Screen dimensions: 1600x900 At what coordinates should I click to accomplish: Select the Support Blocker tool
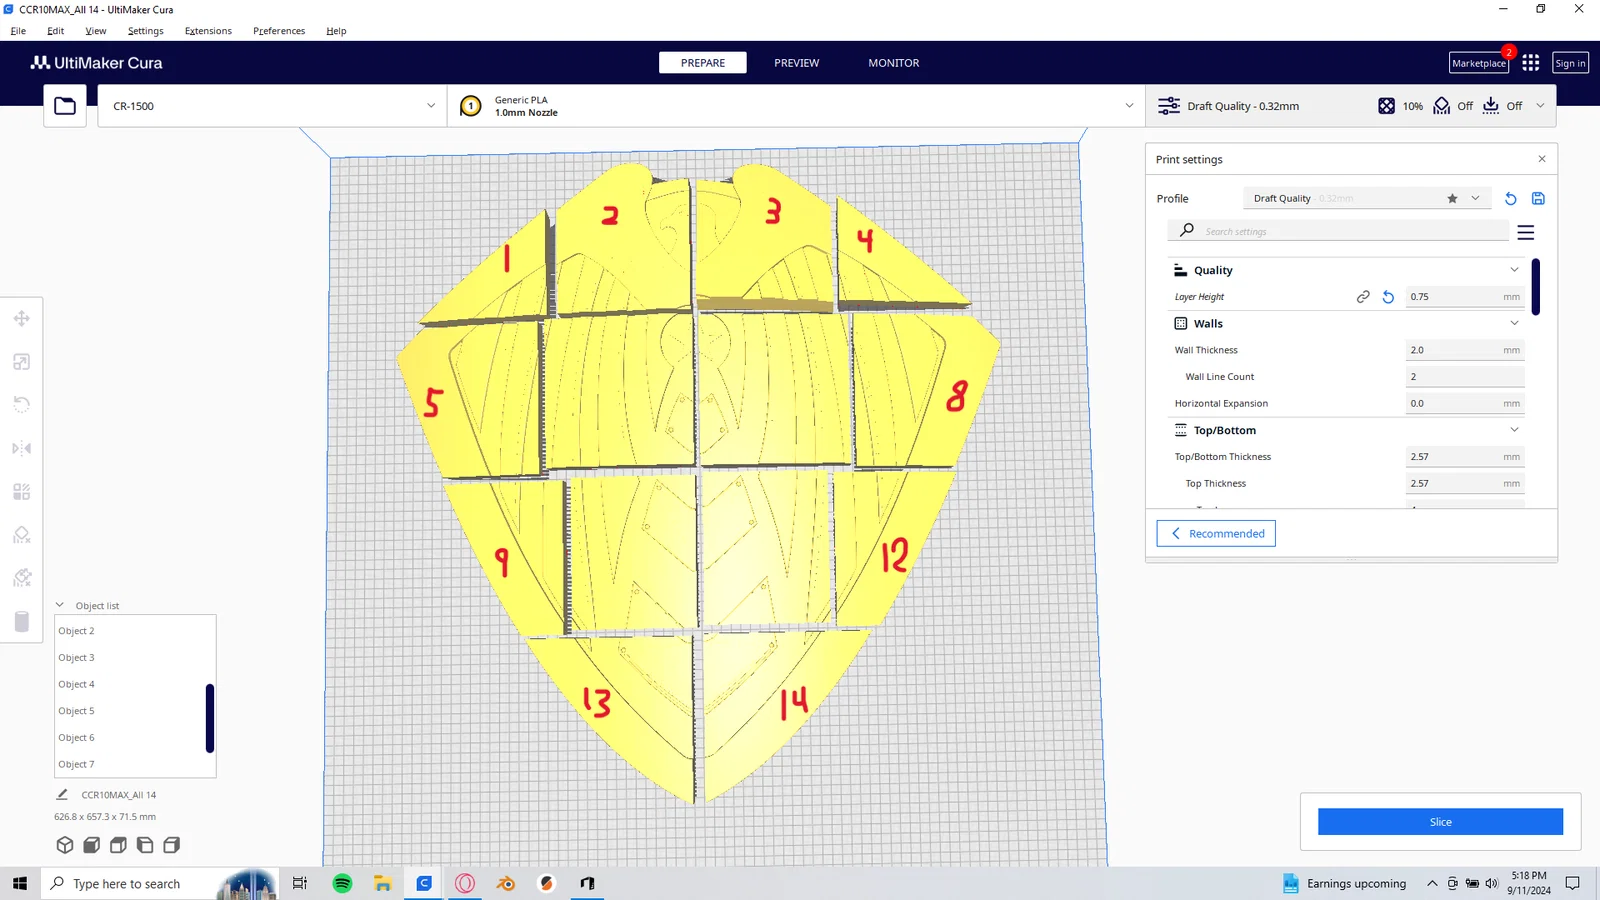21,535
